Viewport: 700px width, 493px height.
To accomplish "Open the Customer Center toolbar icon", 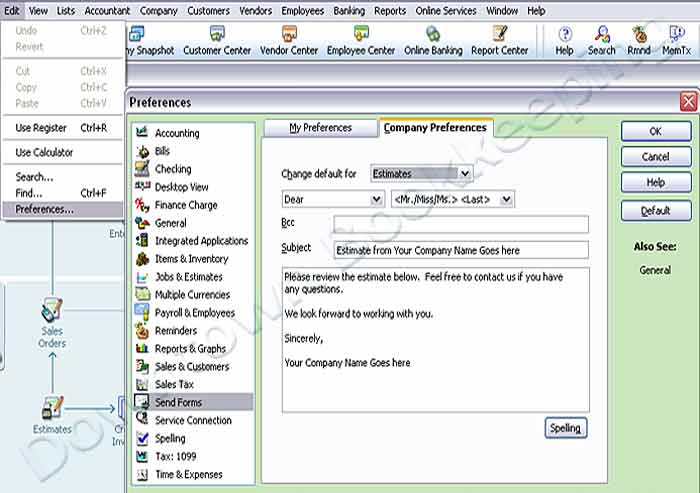I will [x=217, y=41].
